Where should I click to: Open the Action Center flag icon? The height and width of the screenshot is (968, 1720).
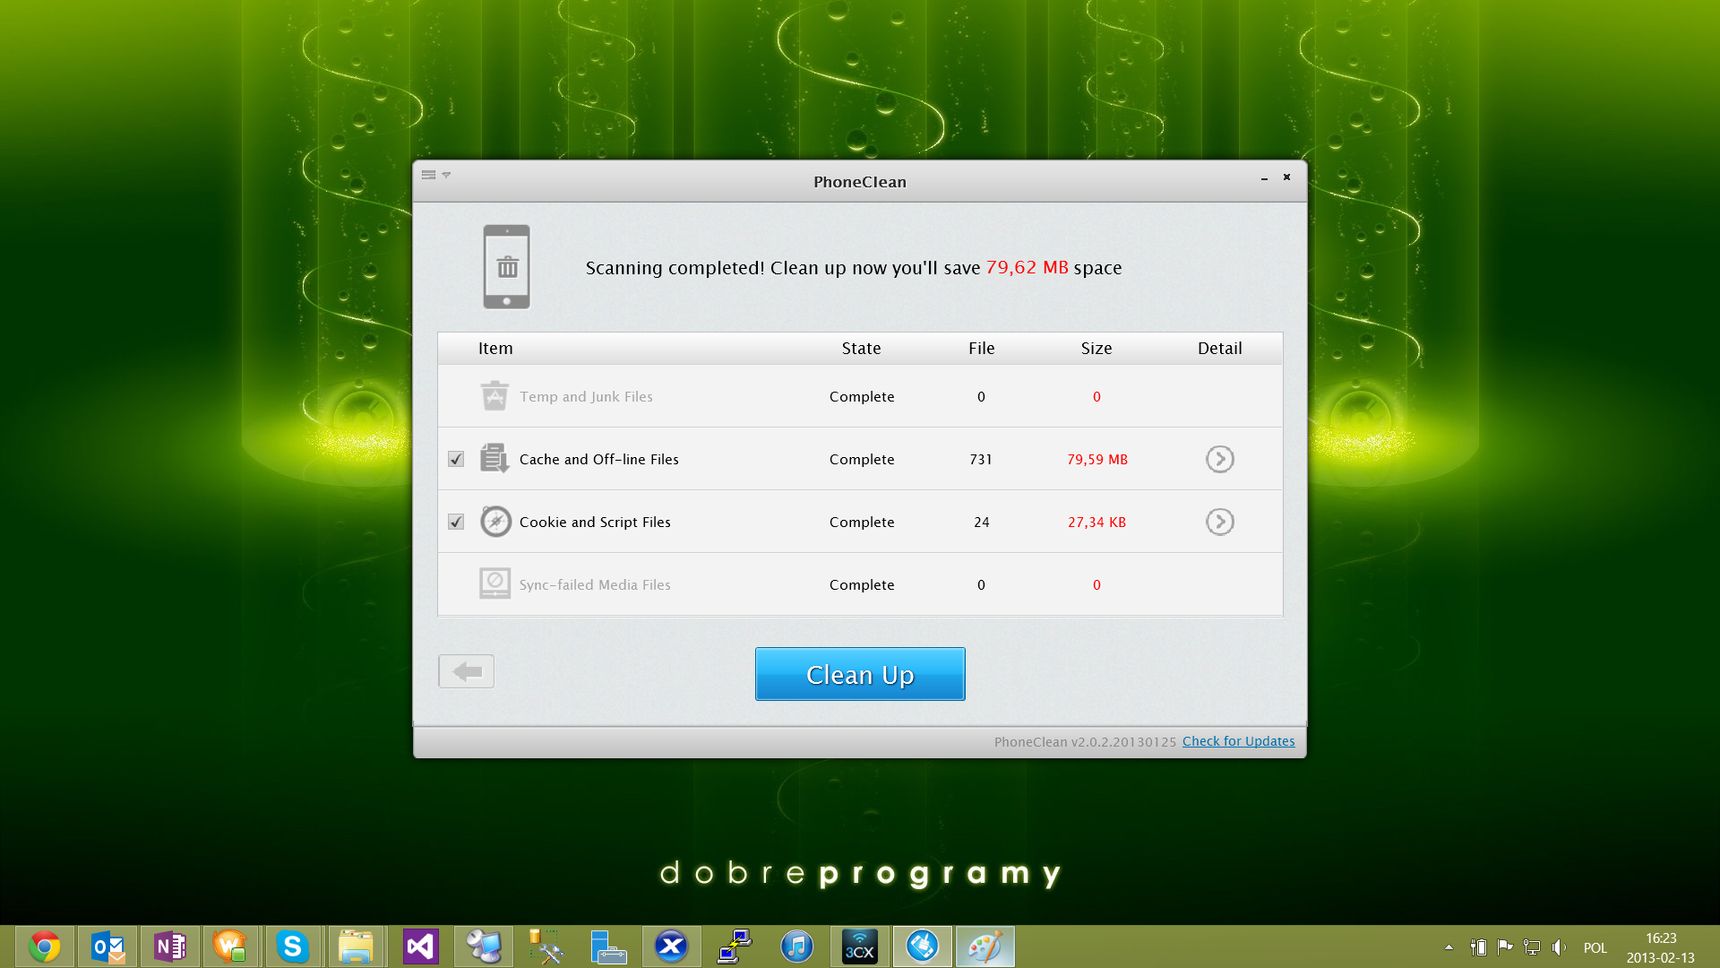point(1505,947)
